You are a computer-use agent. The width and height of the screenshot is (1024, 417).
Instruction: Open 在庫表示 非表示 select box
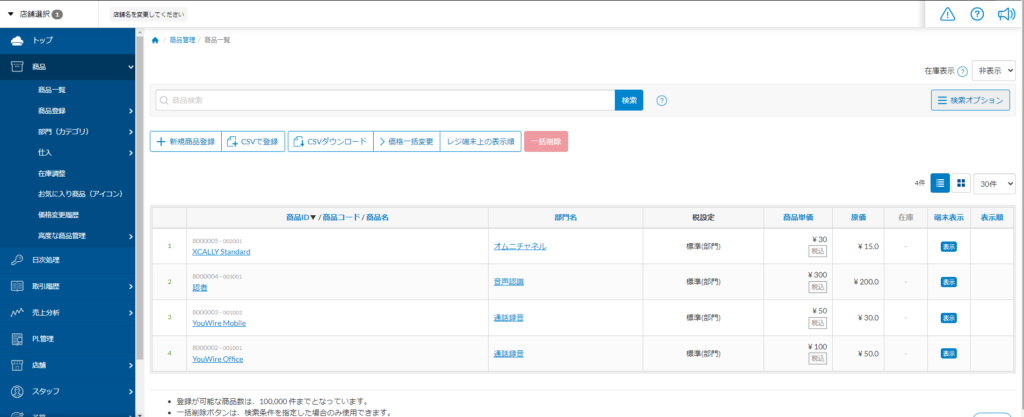point(994,70)
